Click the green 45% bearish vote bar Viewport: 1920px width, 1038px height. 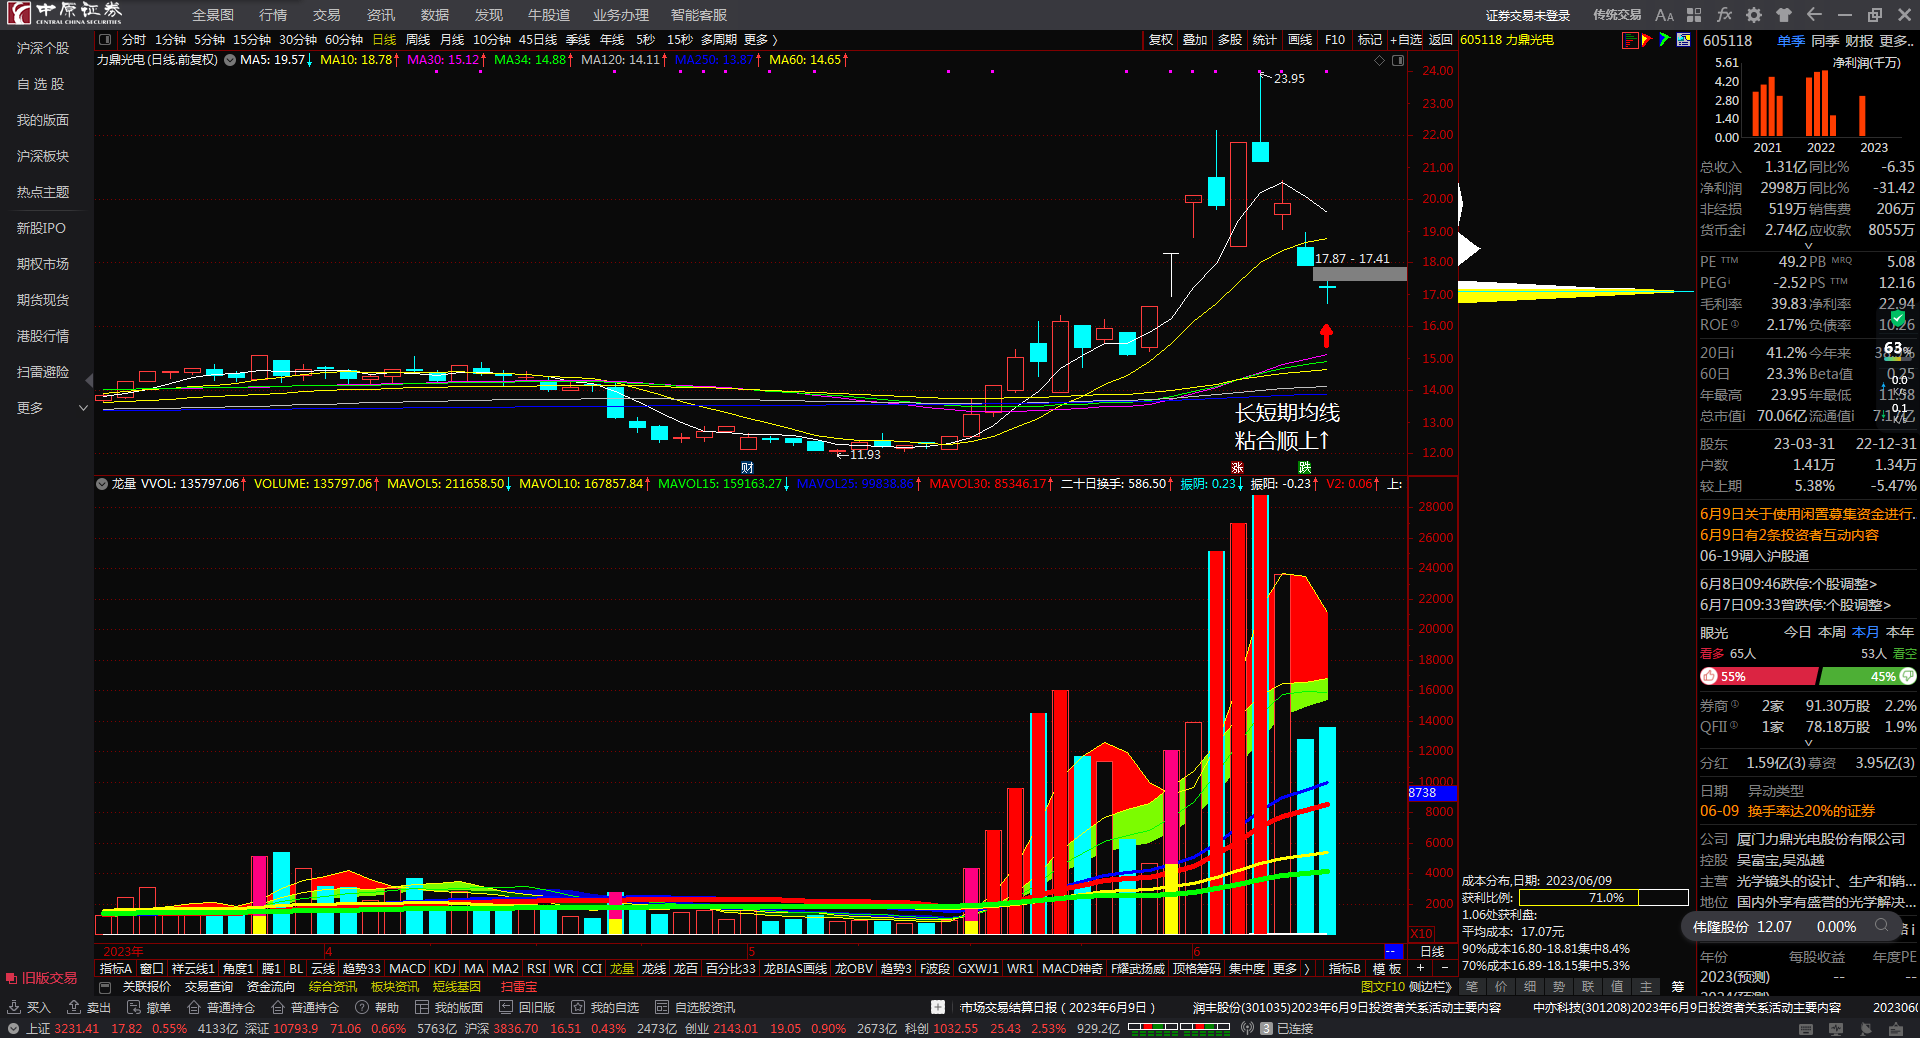click(x=1868, y=677)
